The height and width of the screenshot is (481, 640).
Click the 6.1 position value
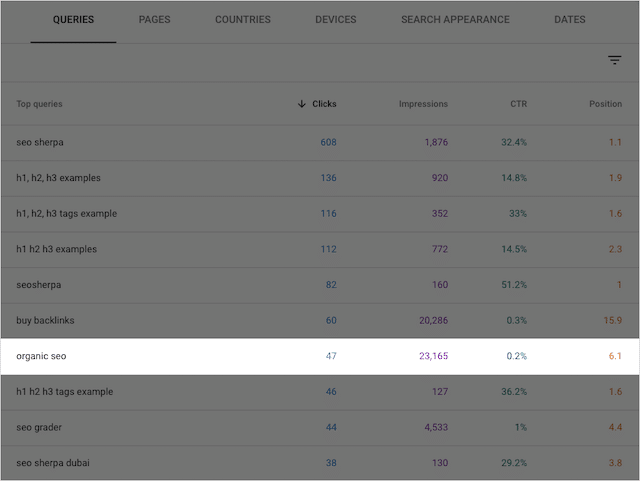pyautogui.click(x=615, y=356)
